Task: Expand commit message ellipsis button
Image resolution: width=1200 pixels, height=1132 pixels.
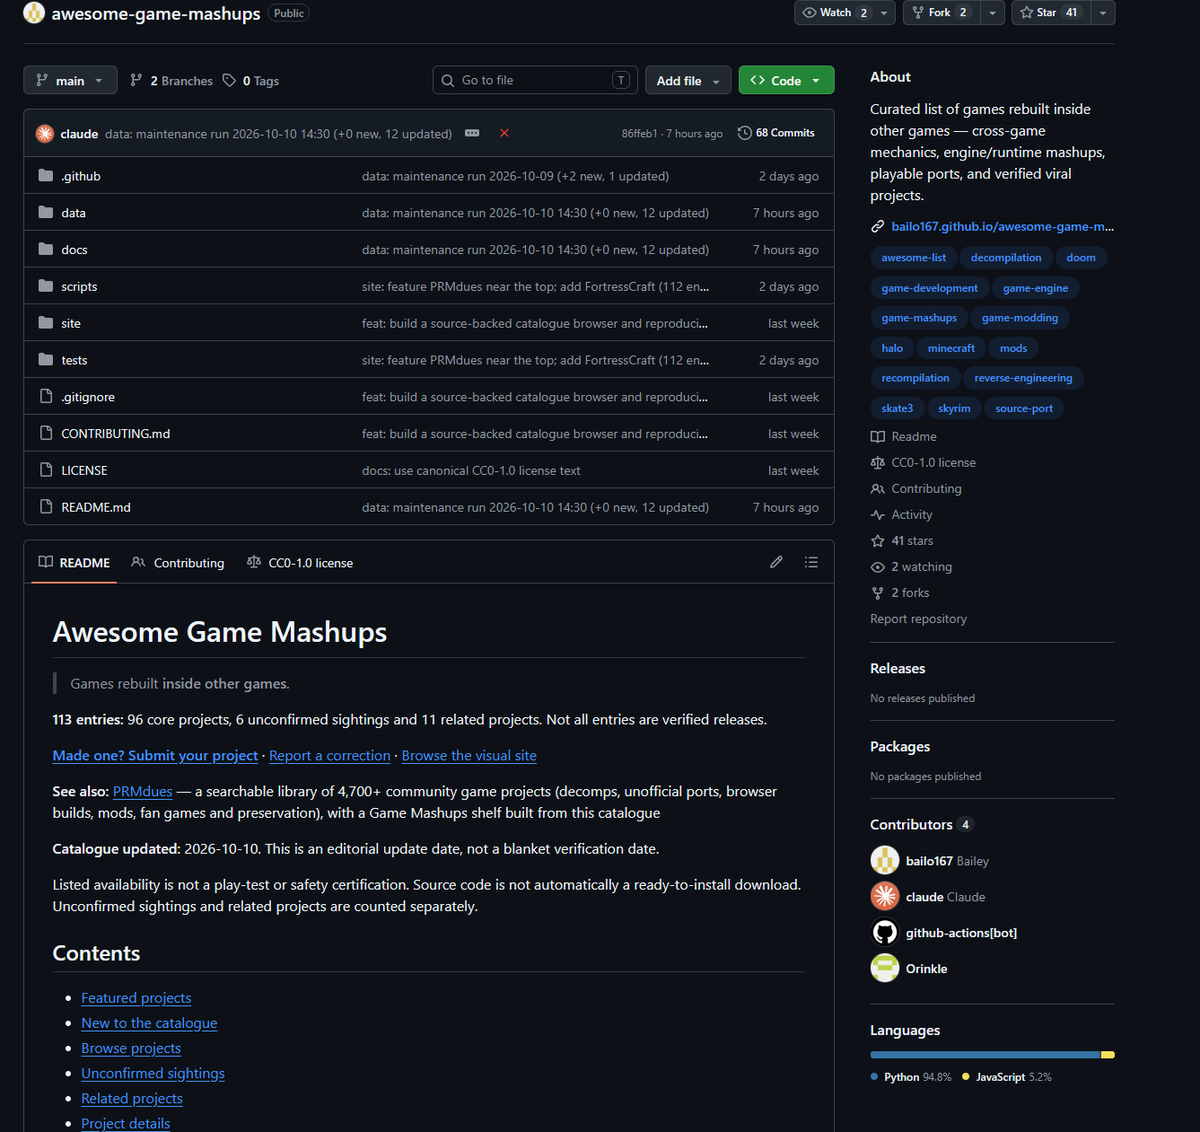Action: [472, 133]
